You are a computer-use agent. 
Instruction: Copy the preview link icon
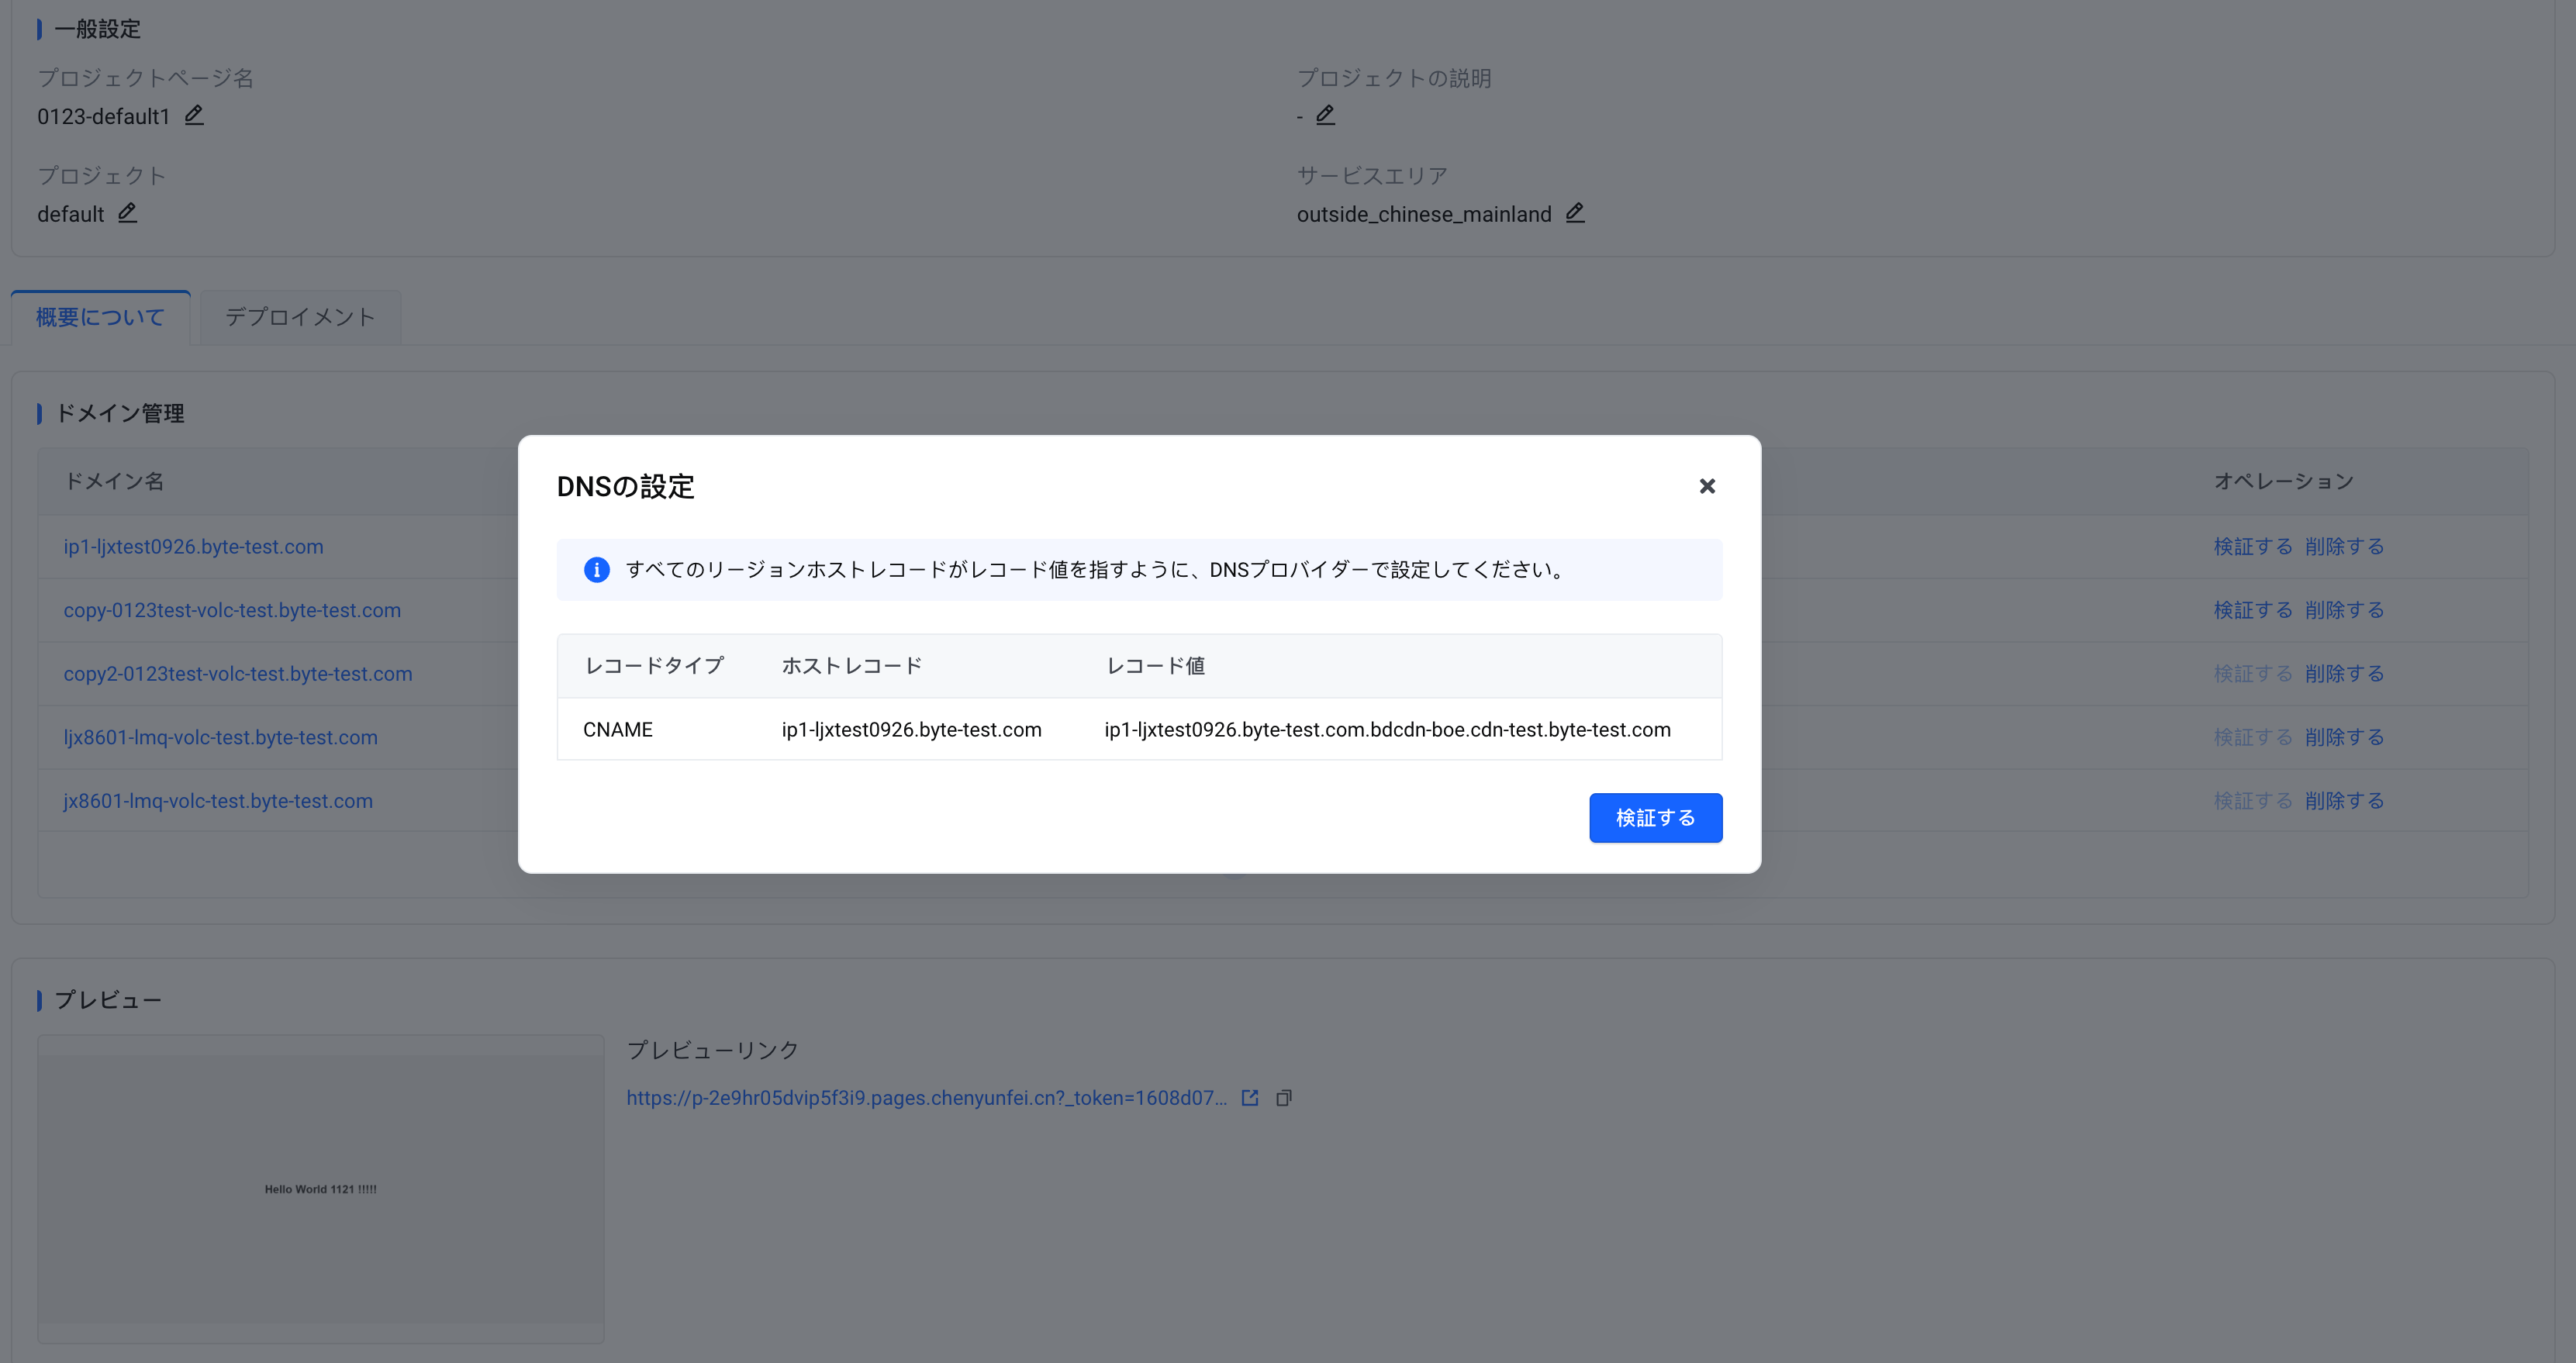pyautogui.click(x=1284, y=1098)
